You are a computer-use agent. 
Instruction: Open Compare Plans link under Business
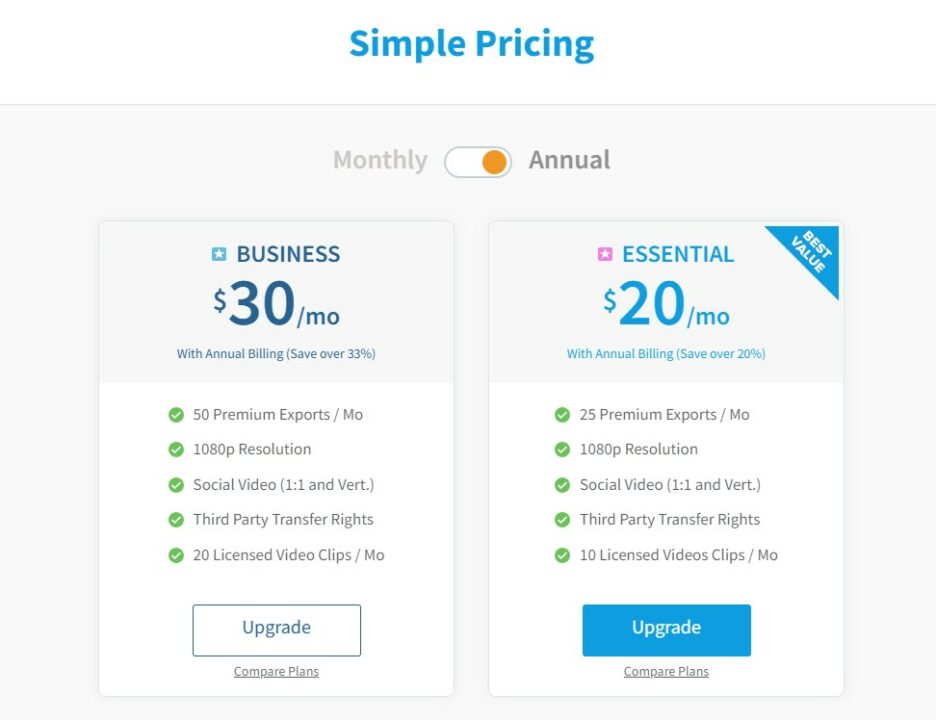276,672
